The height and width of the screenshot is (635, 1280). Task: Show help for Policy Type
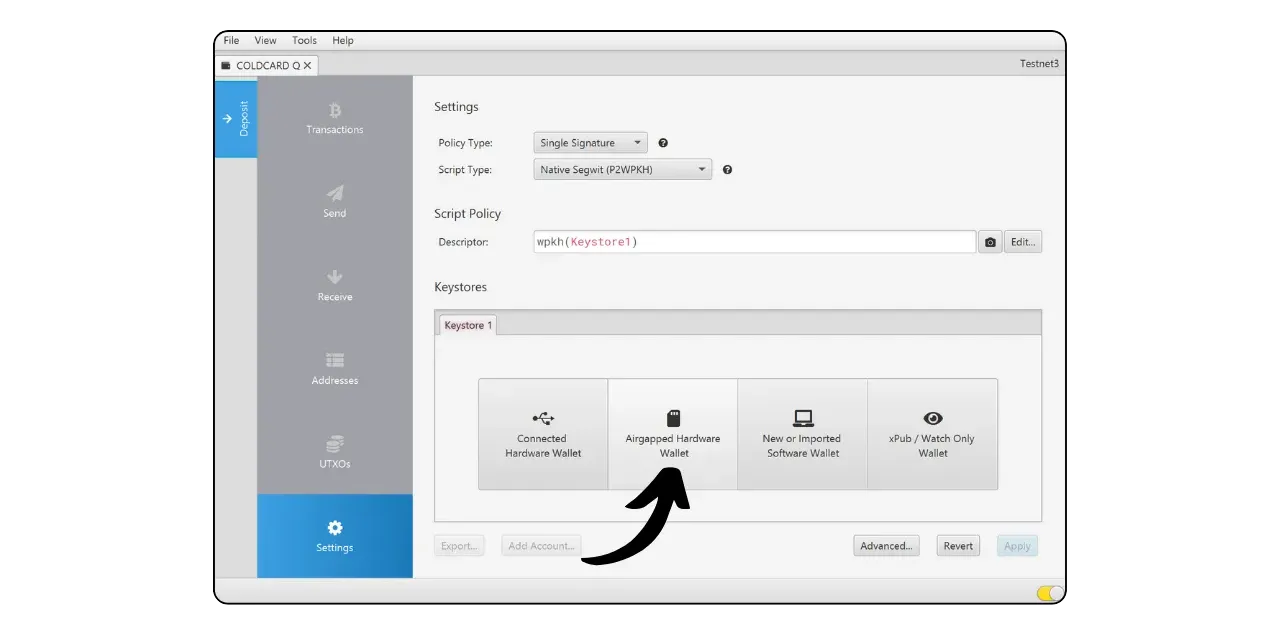(663, 143)
